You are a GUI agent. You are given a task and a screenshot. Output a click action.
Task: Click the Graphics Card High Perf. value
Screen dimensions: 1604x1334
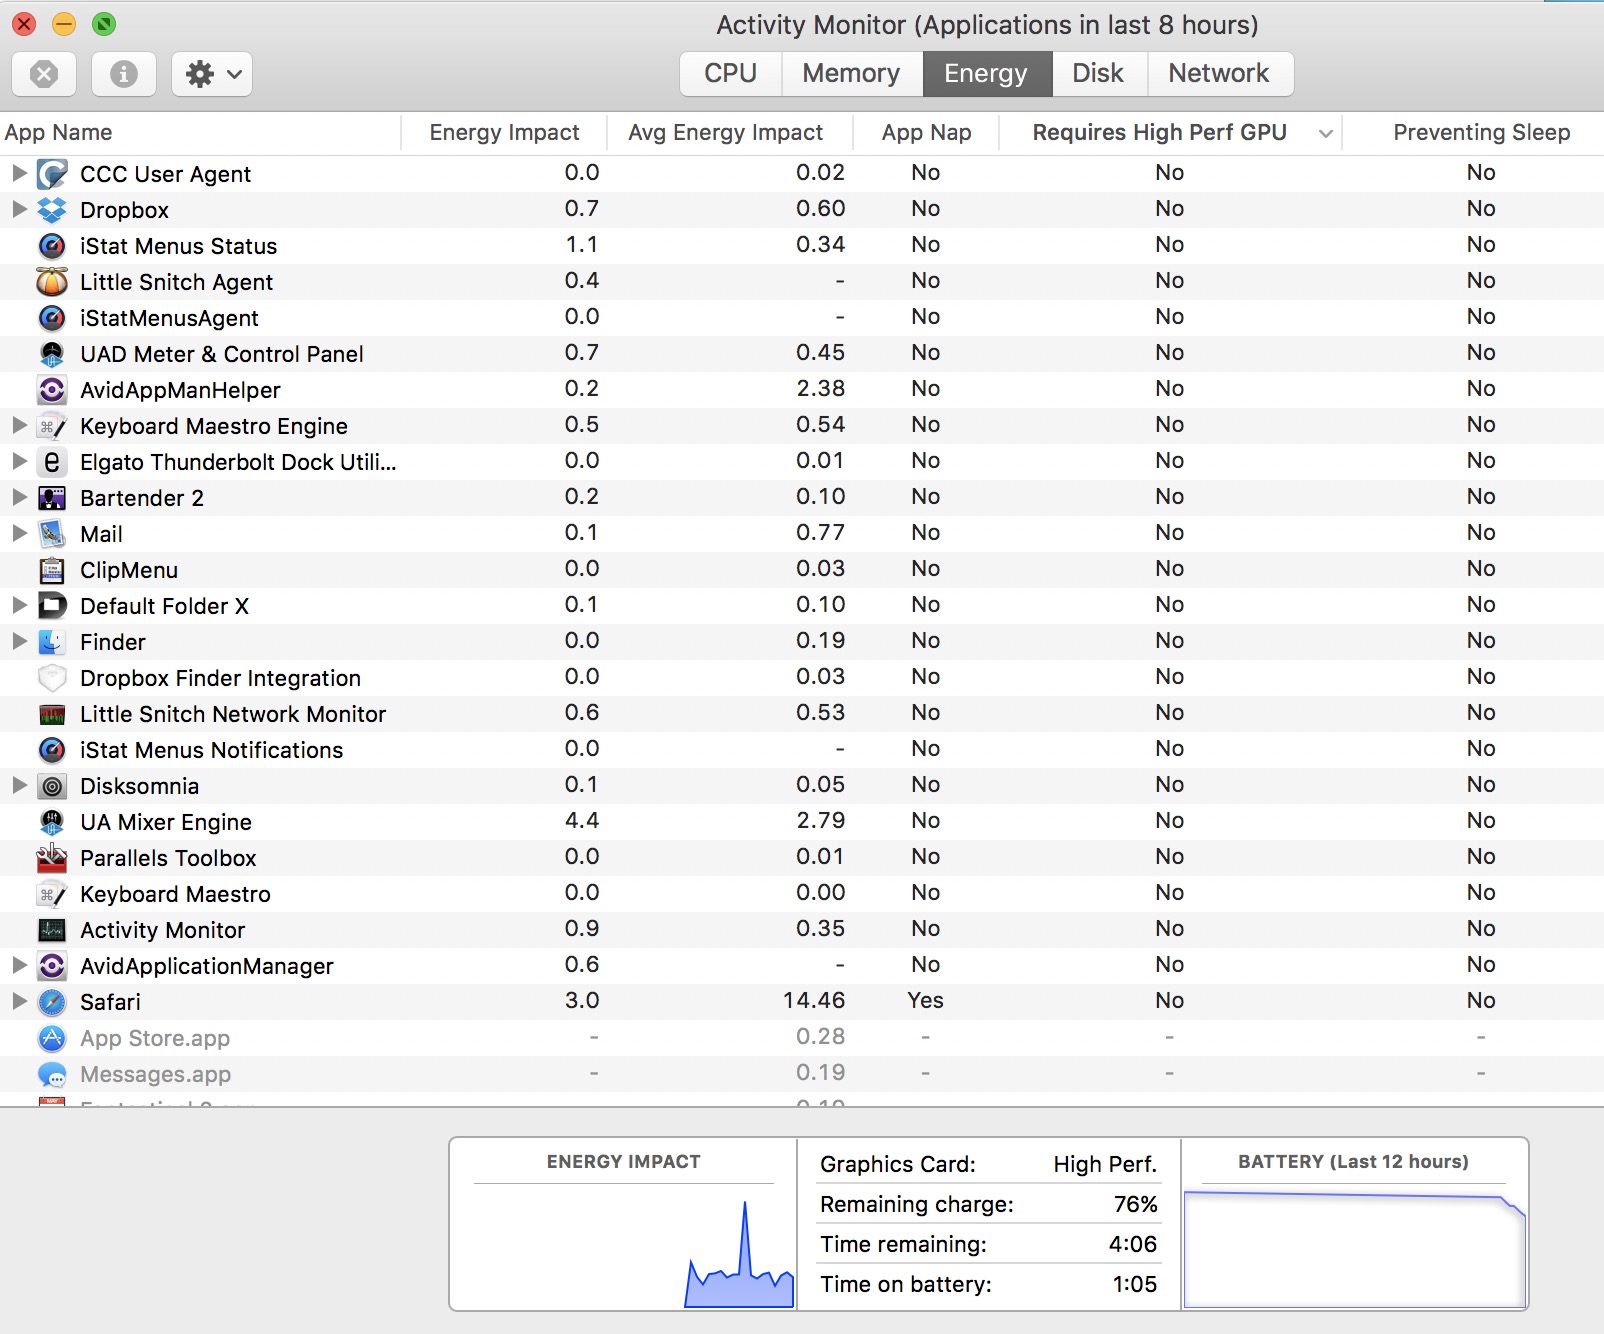click(x=1106, y=1164)
